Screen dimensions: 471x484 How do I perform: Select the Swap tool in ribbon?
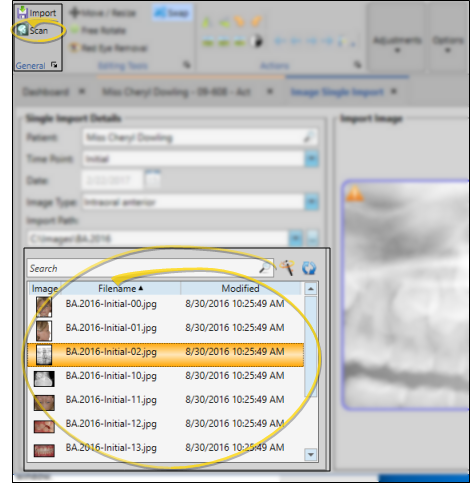(x=172, y=13)
